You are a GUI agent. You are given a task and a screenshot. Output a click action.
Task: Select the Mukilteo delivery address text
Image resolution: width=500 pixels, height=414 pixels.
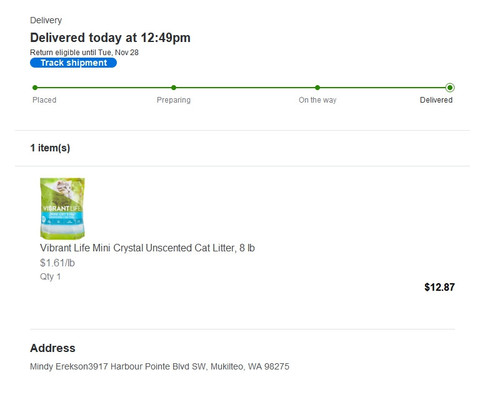pos(160,367)
